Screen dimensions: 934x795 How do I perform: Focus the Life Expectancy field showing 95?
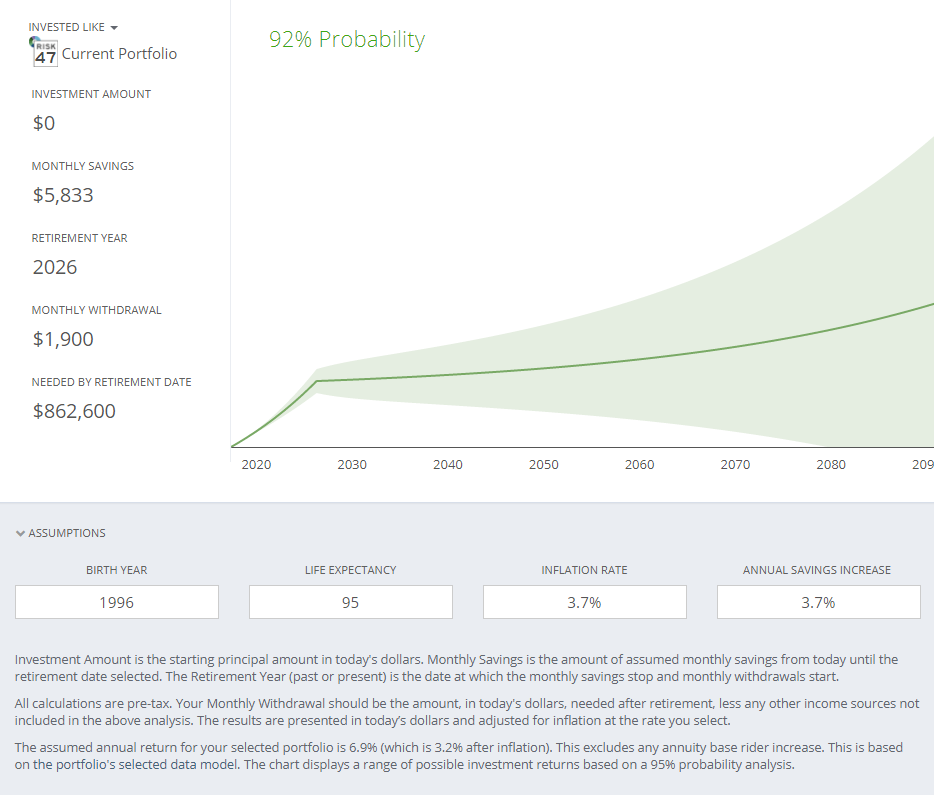tap(351, 602)
